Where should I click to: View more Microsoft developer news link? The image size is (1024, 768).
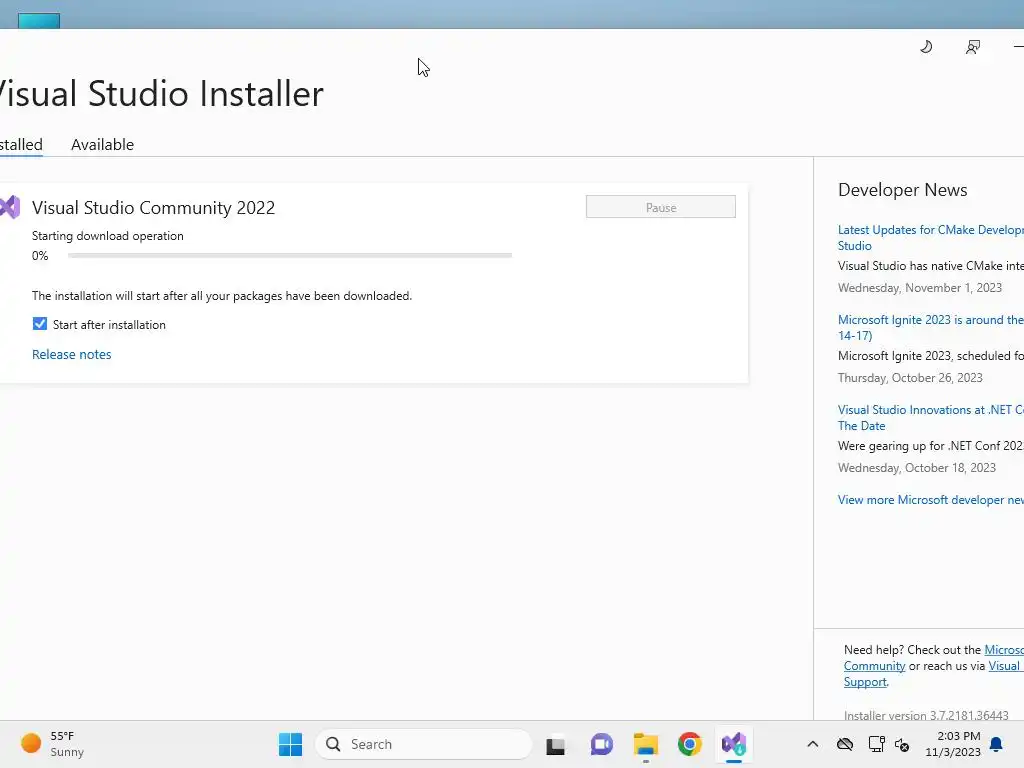pos(931,500)
